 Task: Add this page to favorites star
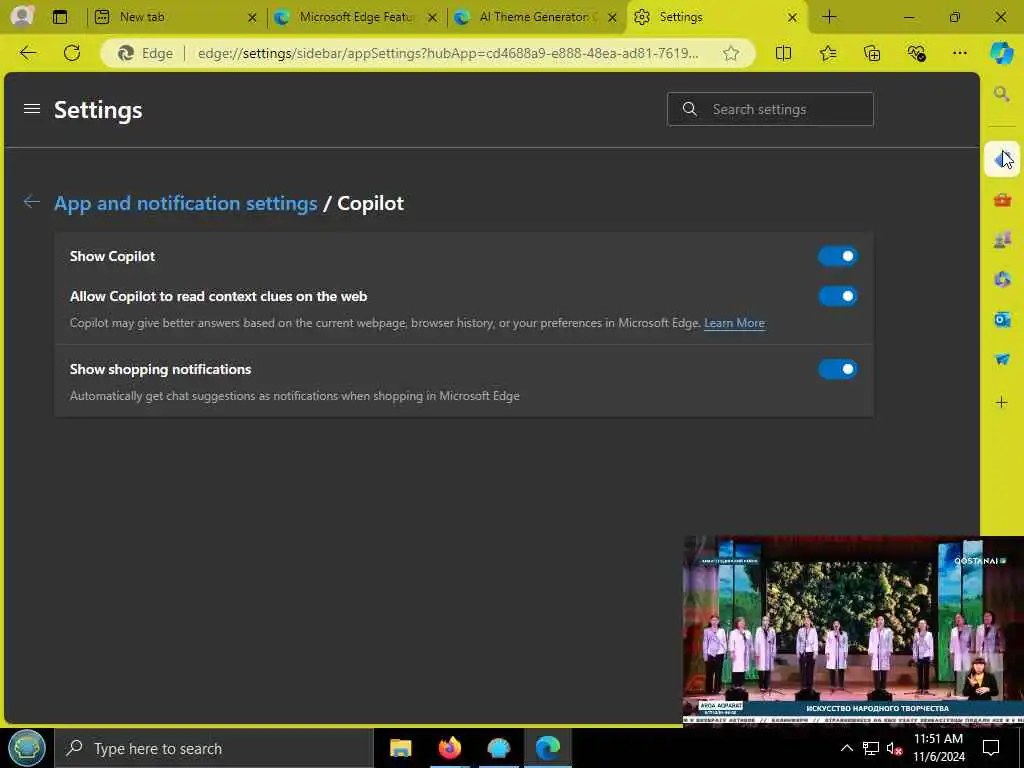tap(731, 53)
